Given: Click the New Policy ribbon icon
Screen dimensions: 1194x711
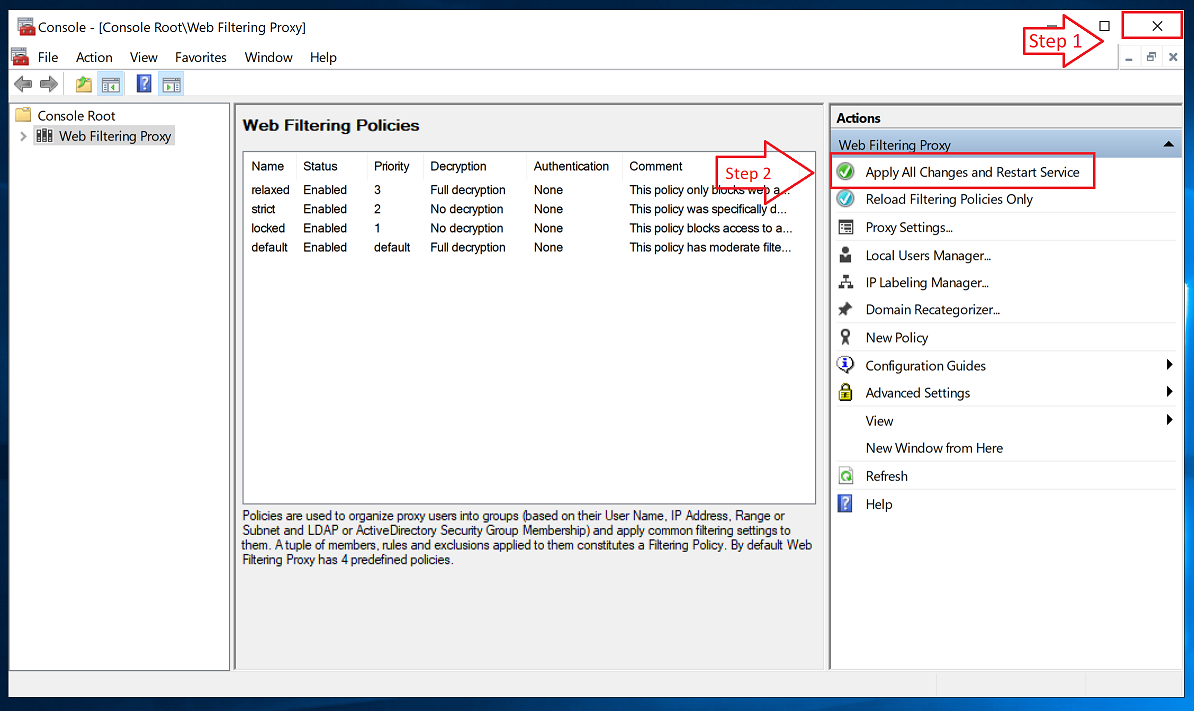Looking at the screenshot, I should (x=845, y=337).
